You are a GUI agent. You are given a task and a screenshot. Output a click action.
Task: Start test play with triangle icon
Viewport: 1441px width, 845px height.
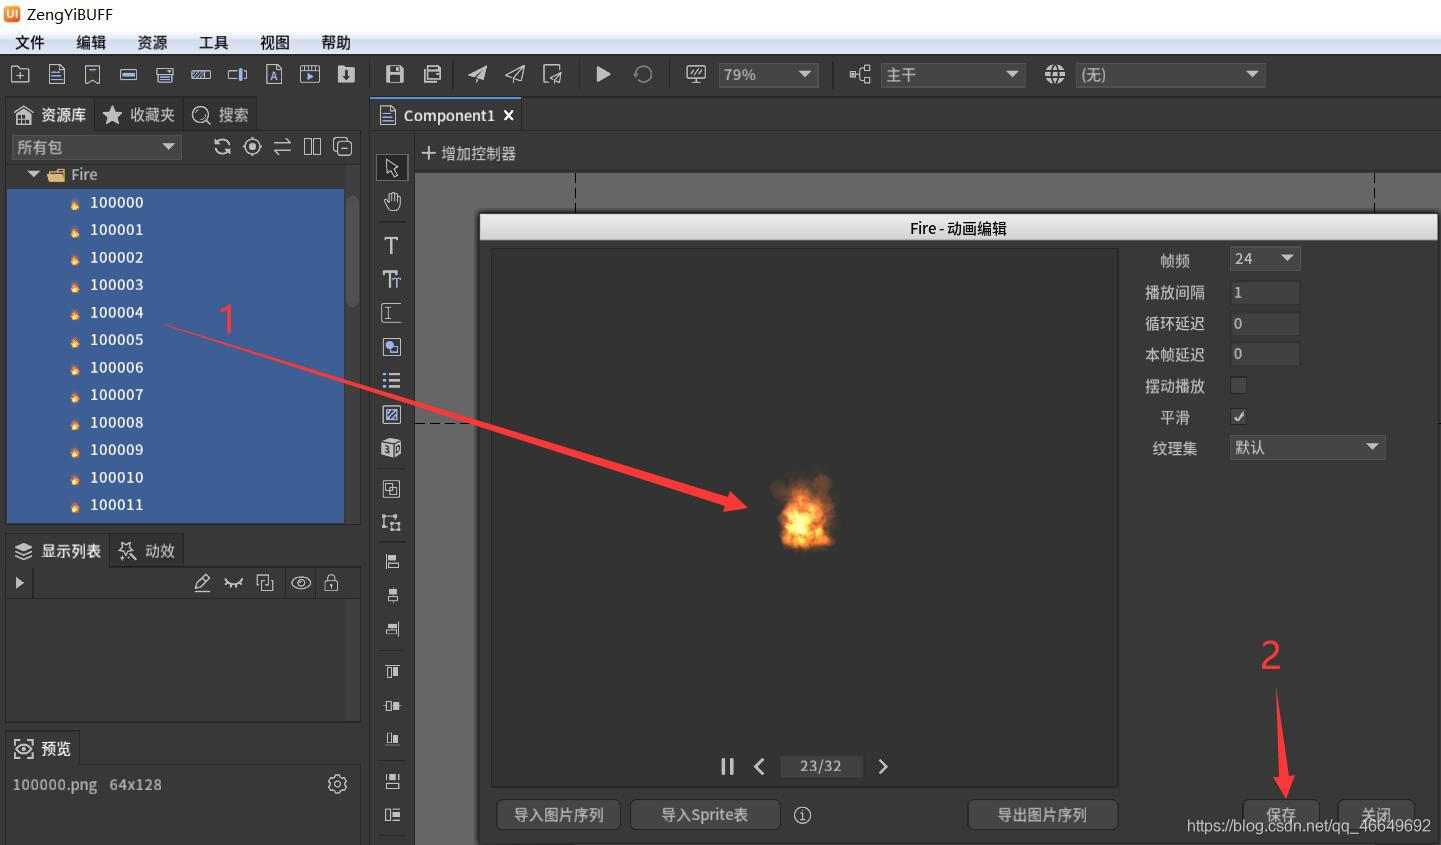[603, 75]
